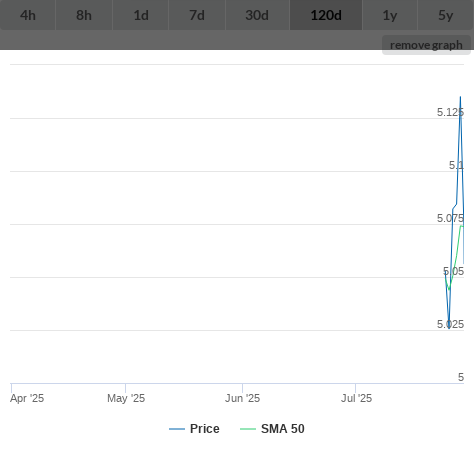Click the 5.075 y-axis label
The image size is (474, 455).
[450, 218]
